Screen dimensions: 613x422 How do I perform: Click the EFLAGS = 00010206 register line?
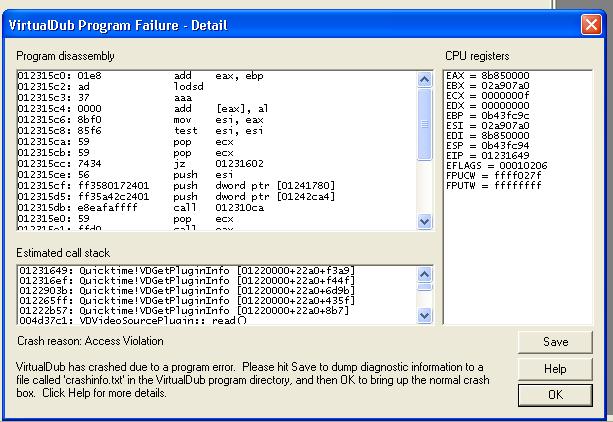(496, 165)
